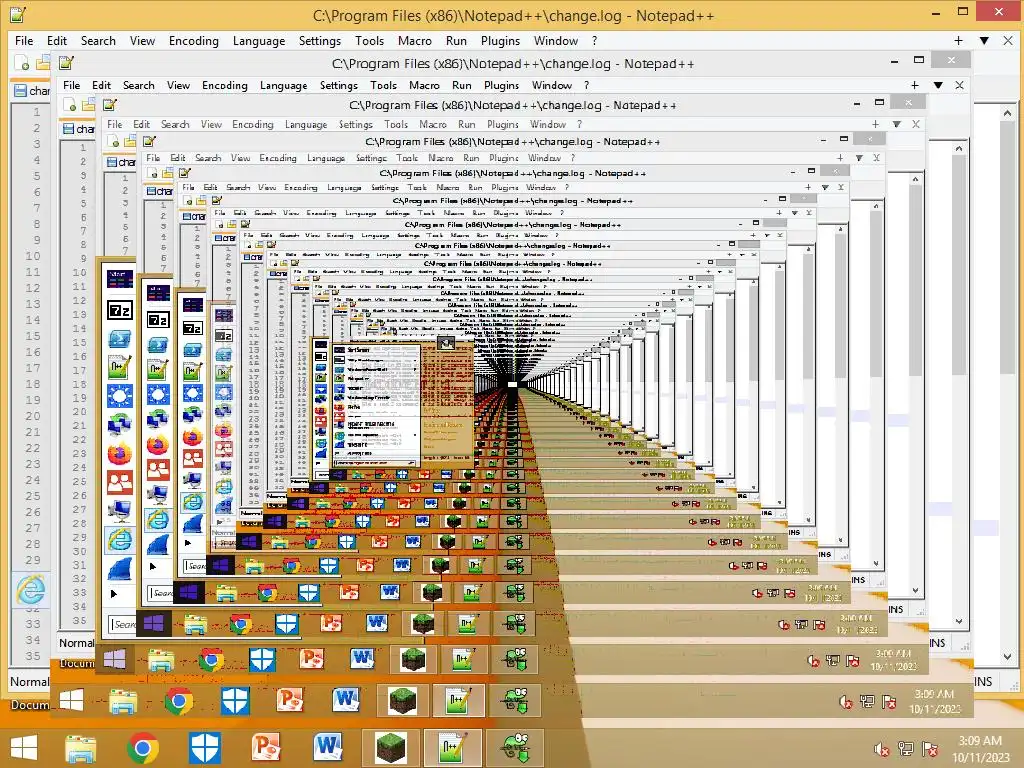
Task: Open Wireshark fin icon in largest Start menu list
Action: pos(120,568)
